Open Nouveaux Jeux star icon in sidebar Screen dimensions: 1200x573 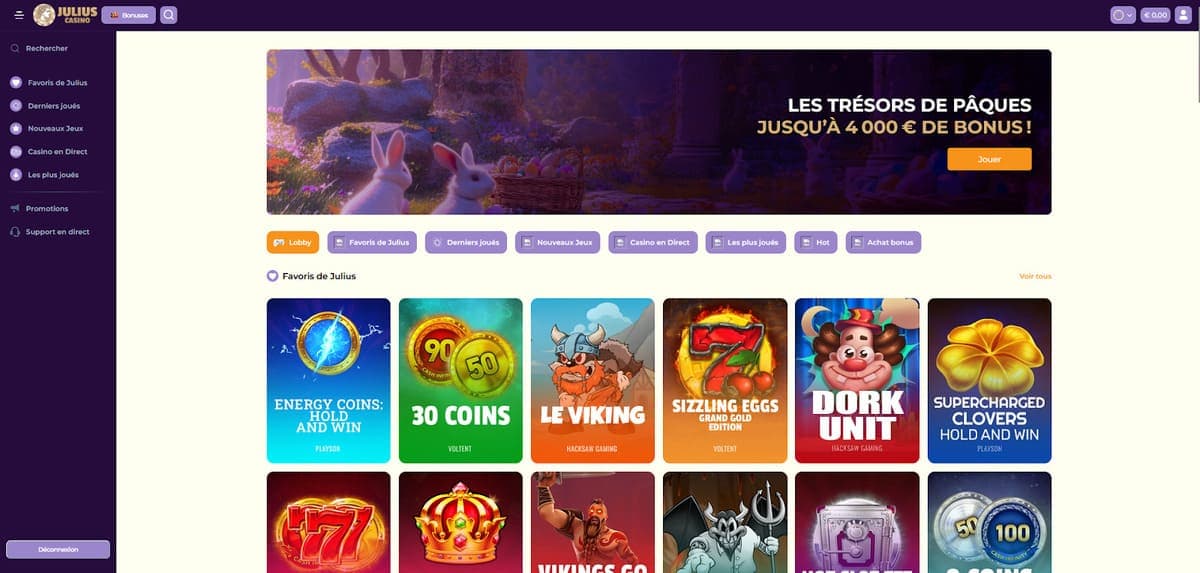(x=16, y=128)
